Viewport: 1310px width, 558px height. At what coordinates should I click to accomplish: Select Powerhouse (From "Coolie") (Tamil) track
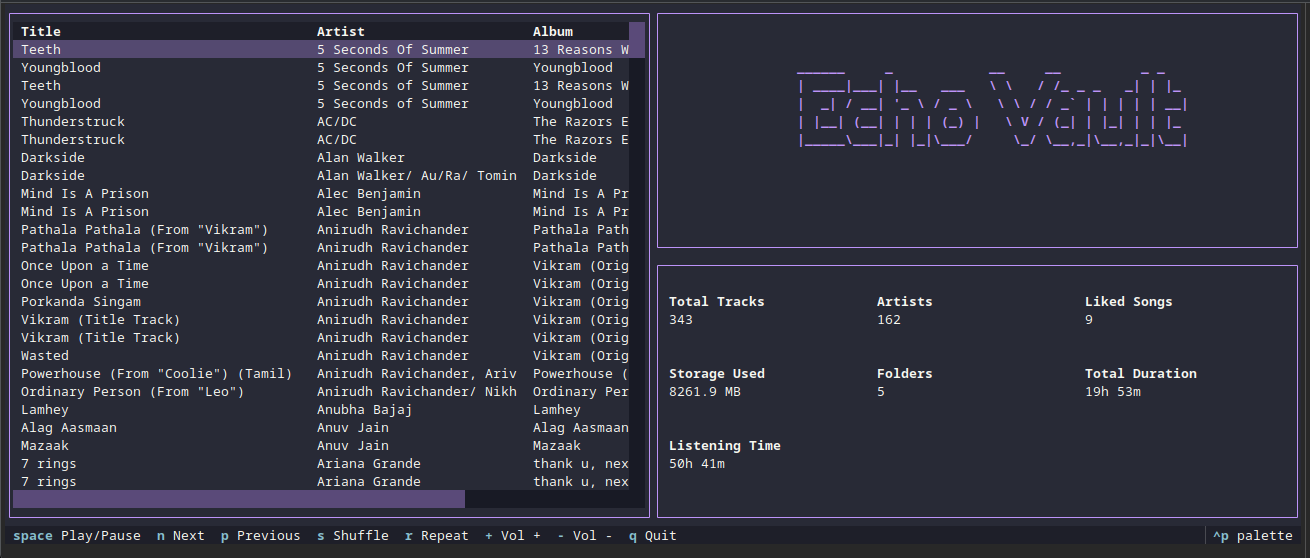click(157, 373)
